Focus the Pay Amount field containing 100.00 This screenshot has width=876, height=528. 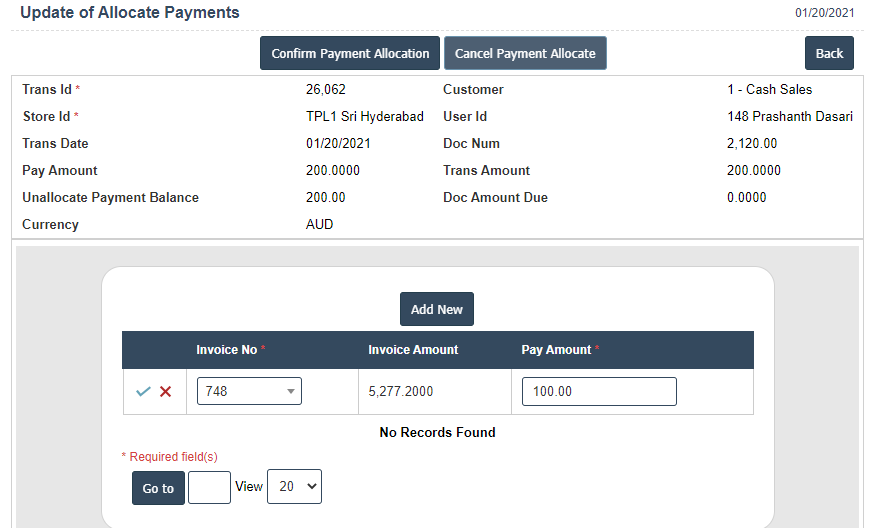coord(599,392)
